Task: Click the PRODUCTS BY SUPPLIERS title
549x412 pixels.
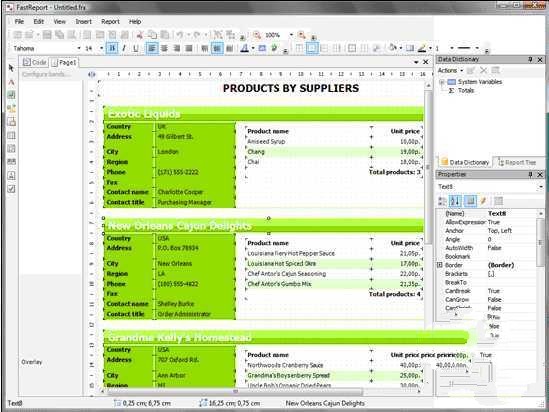Action: click(x=291, y=88)
